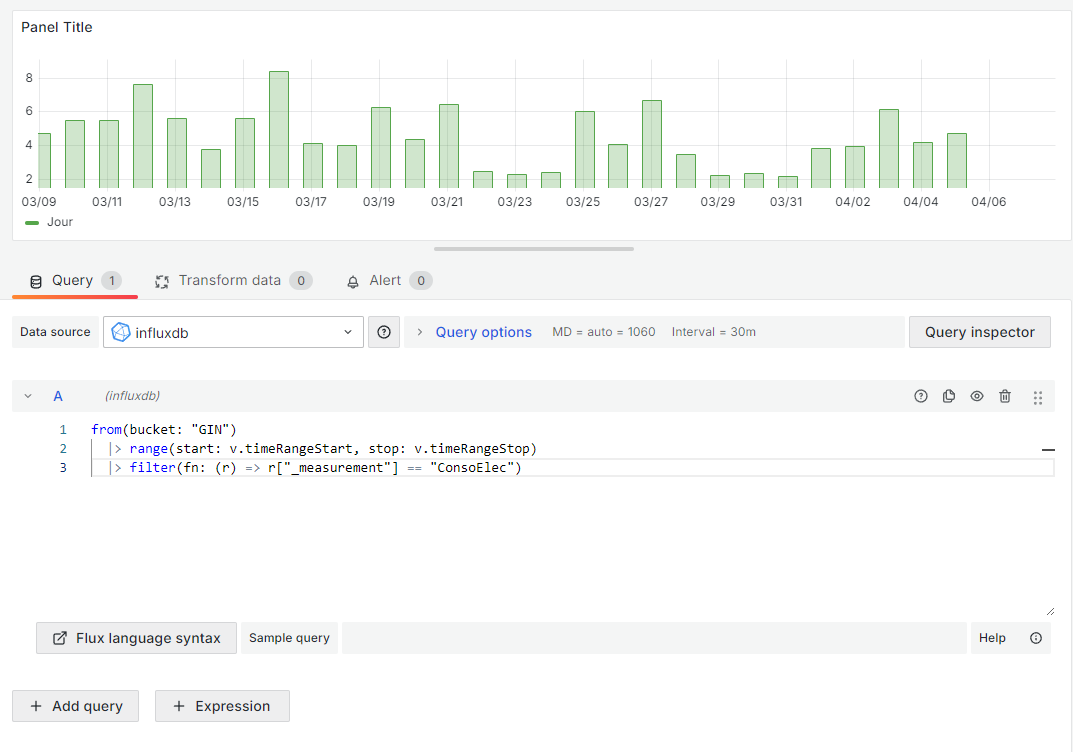1073x752 pixels.
Task: Open the data source help circle icon
Action: click(x=384, y=331)
